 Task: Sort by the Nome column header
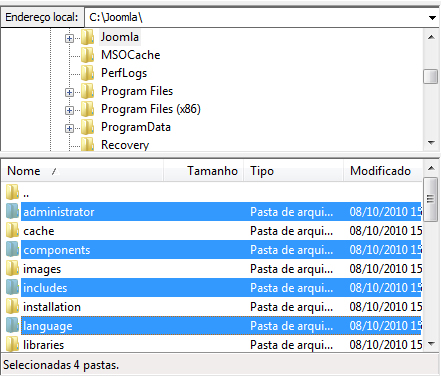point(83,171)
